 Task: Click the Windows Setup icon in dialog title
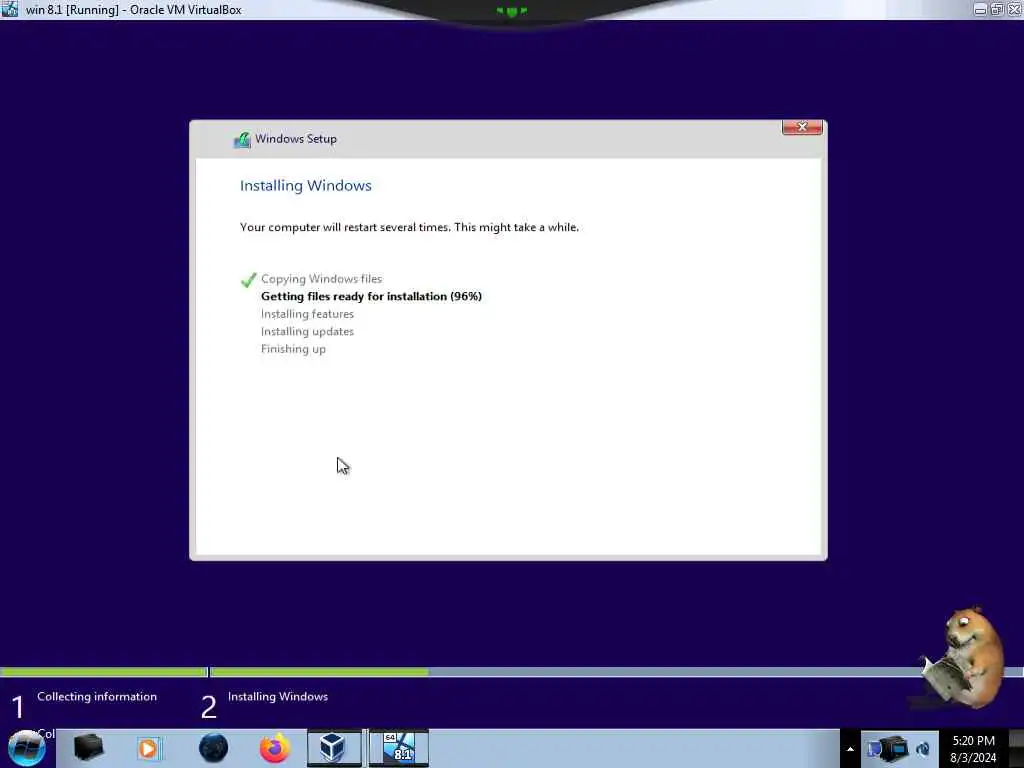point(242,139)
